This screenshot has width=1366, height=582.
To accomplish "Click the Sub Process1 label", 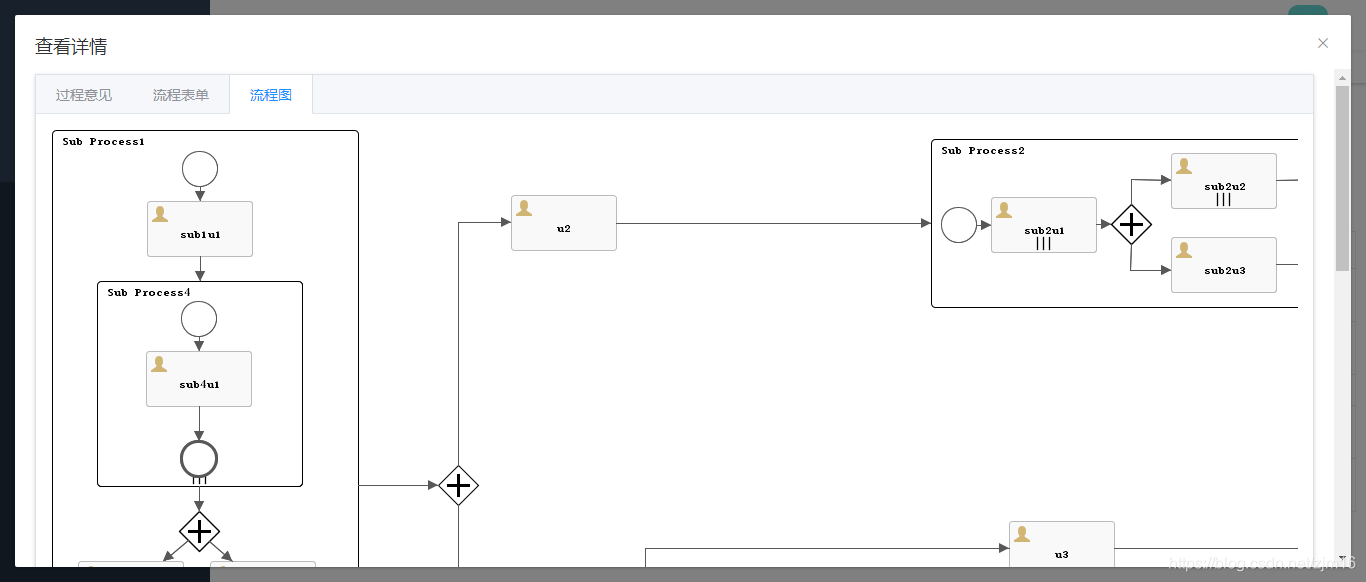I will 103,142.
